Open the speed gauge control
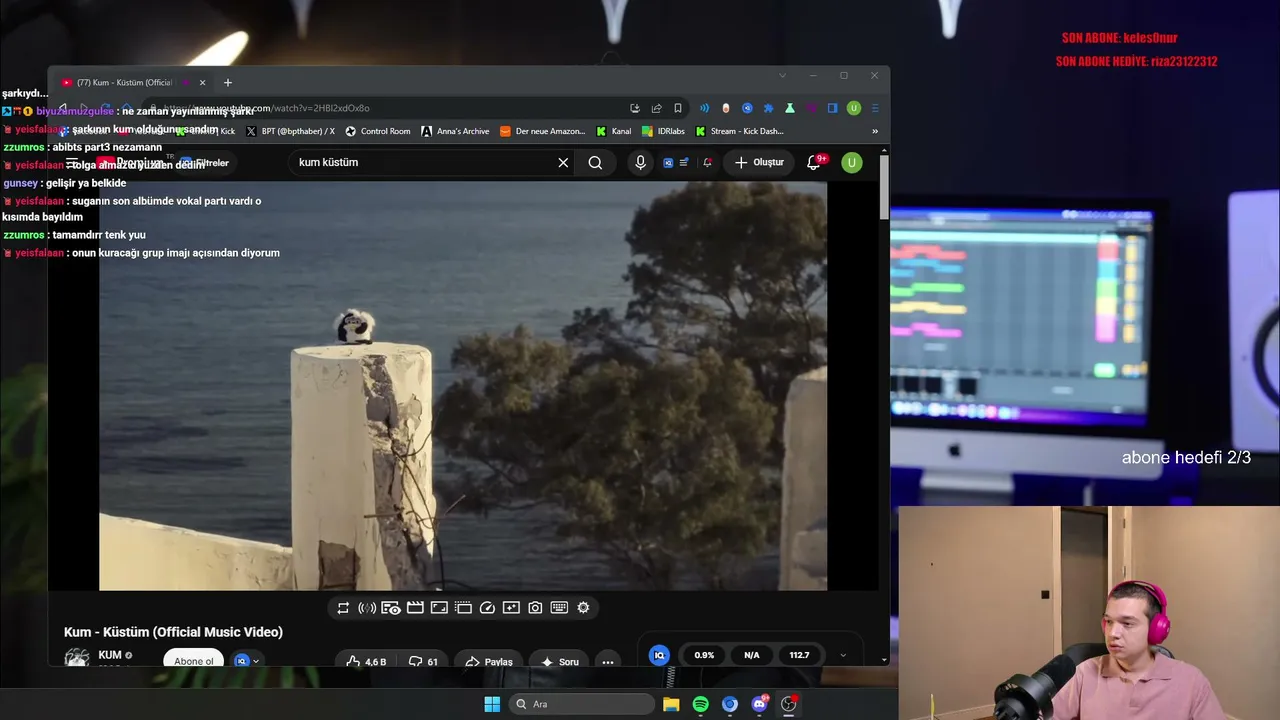Image resolution: width=1280 pixels, height=720 pixels. (x=487, y=608)
